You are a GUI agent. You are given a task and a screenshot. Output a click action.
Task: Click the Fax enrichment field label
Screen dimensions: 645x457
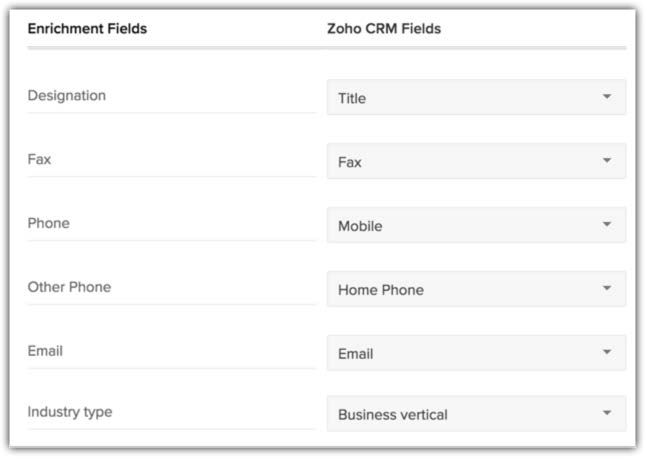point(39,159)
